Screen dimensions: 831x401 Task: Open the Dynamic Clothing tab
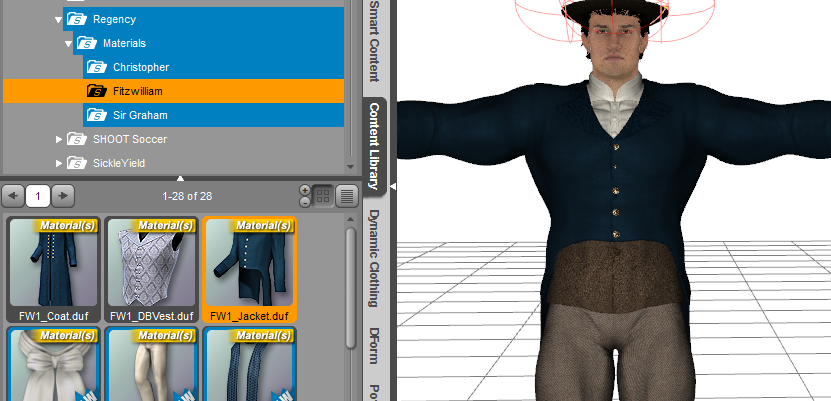374,259
